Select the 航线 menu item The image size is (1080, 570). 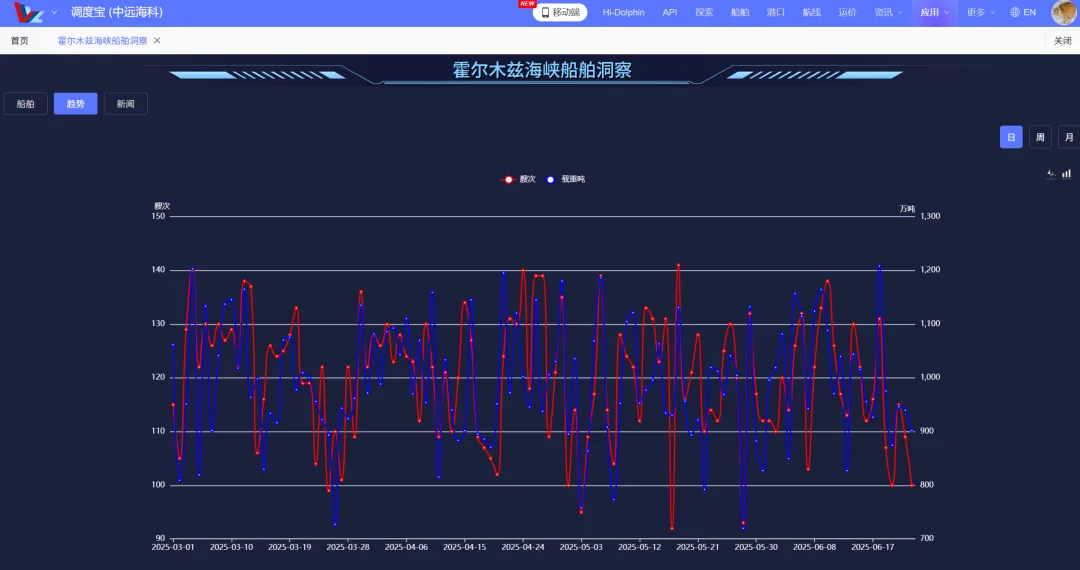click(x=811, y=12)
